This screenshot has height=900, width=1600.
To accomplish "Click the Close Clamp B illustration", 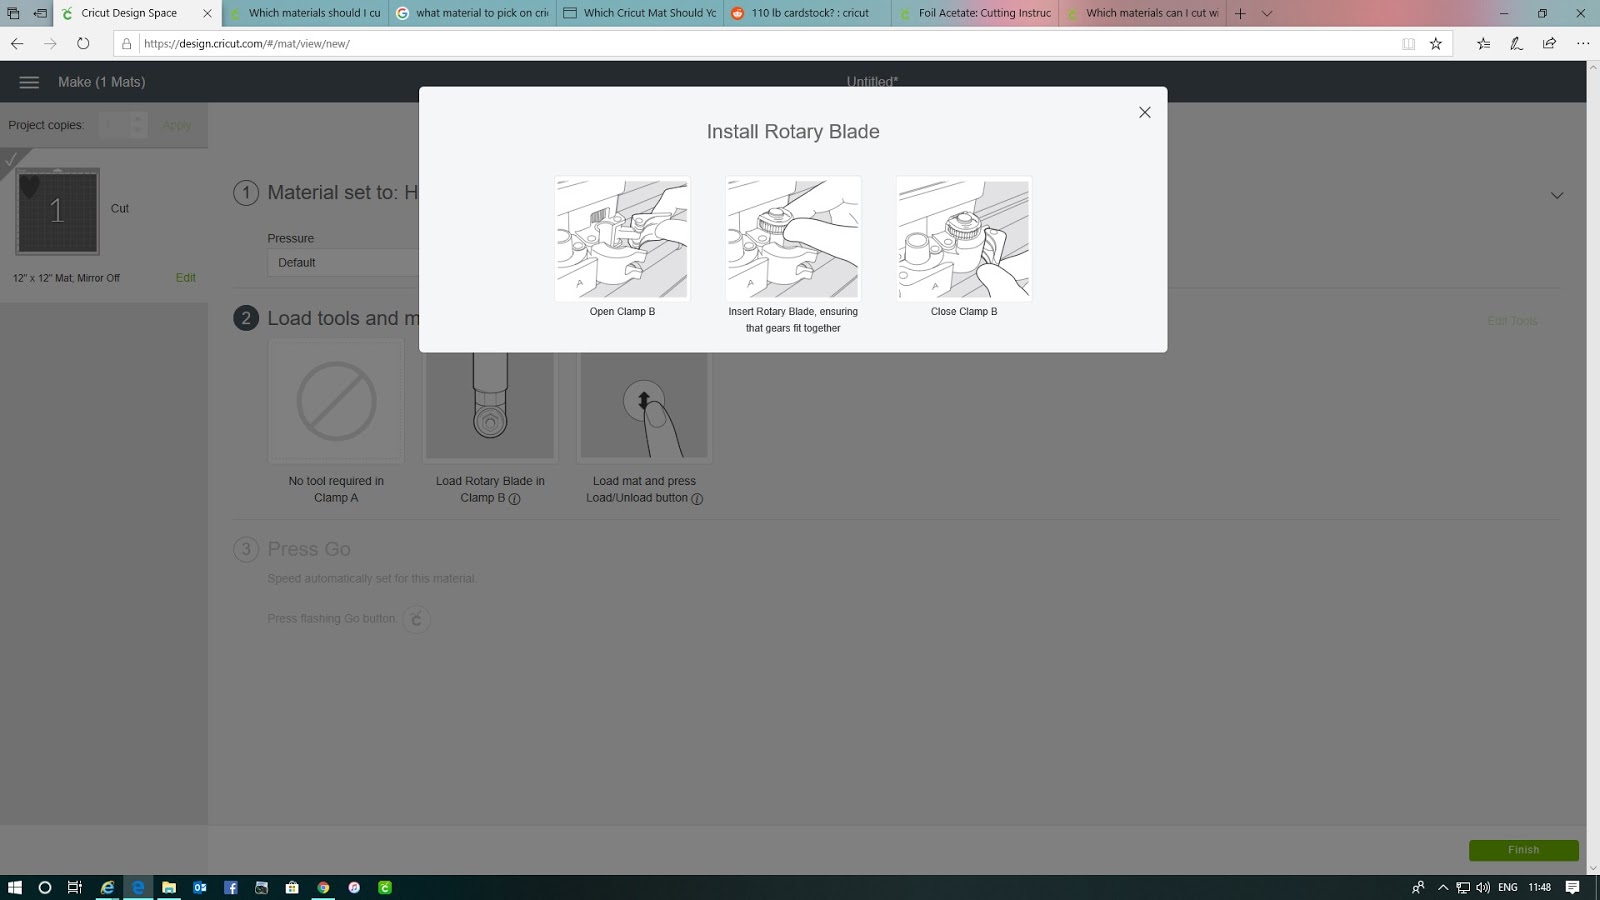I will [964, 239].
